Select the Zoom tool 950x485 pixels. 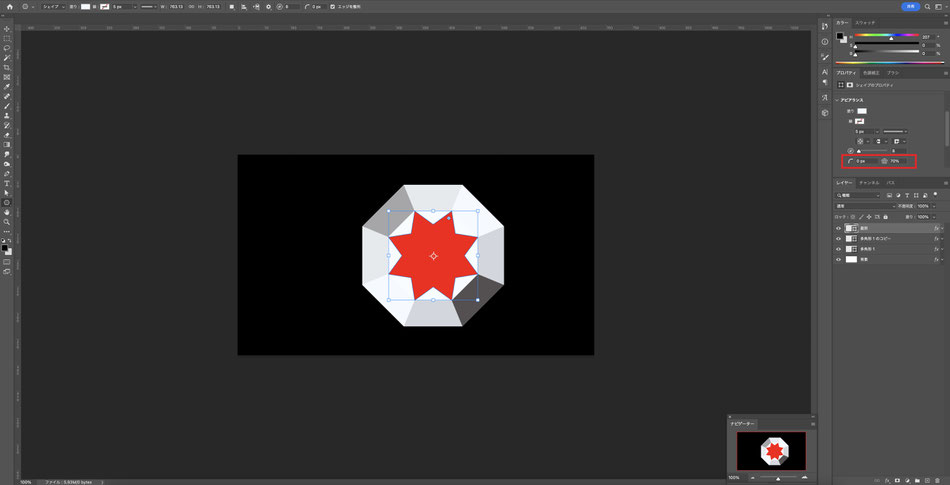coord(7,222)
